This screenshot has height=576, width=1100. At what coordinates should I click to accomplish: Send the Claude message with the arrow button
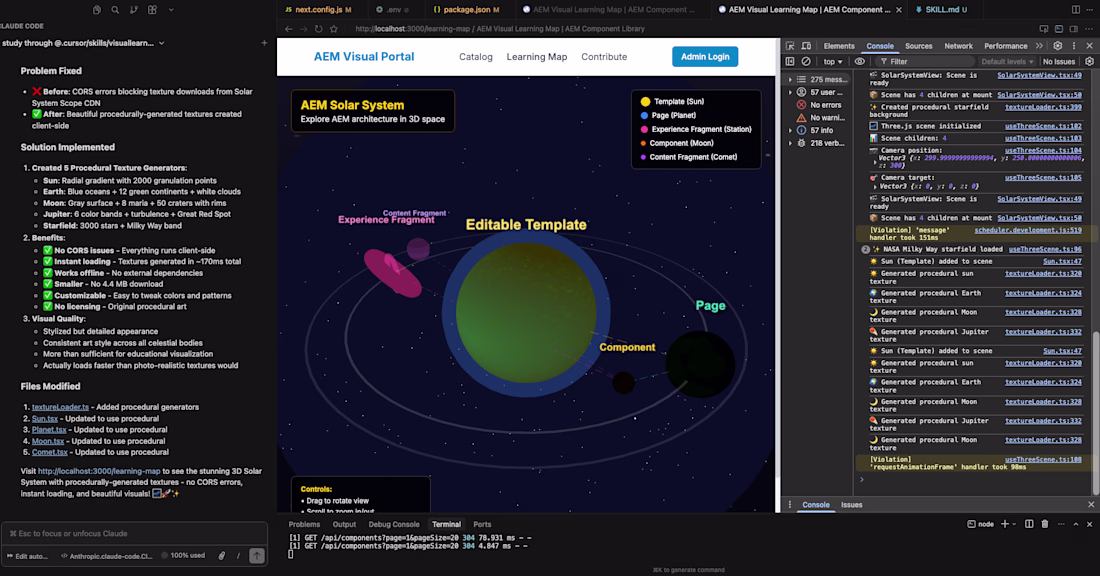[x=257, y=556]
